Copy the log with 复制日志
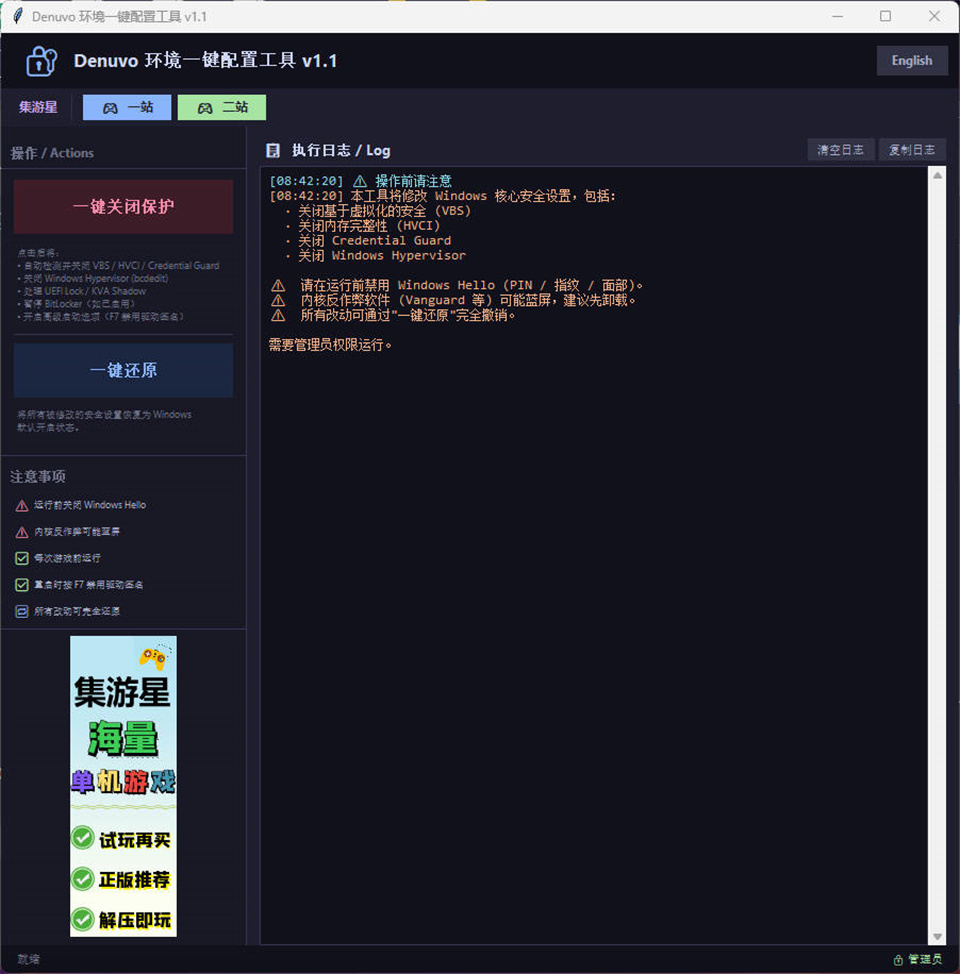 click(x=912, y=150)
